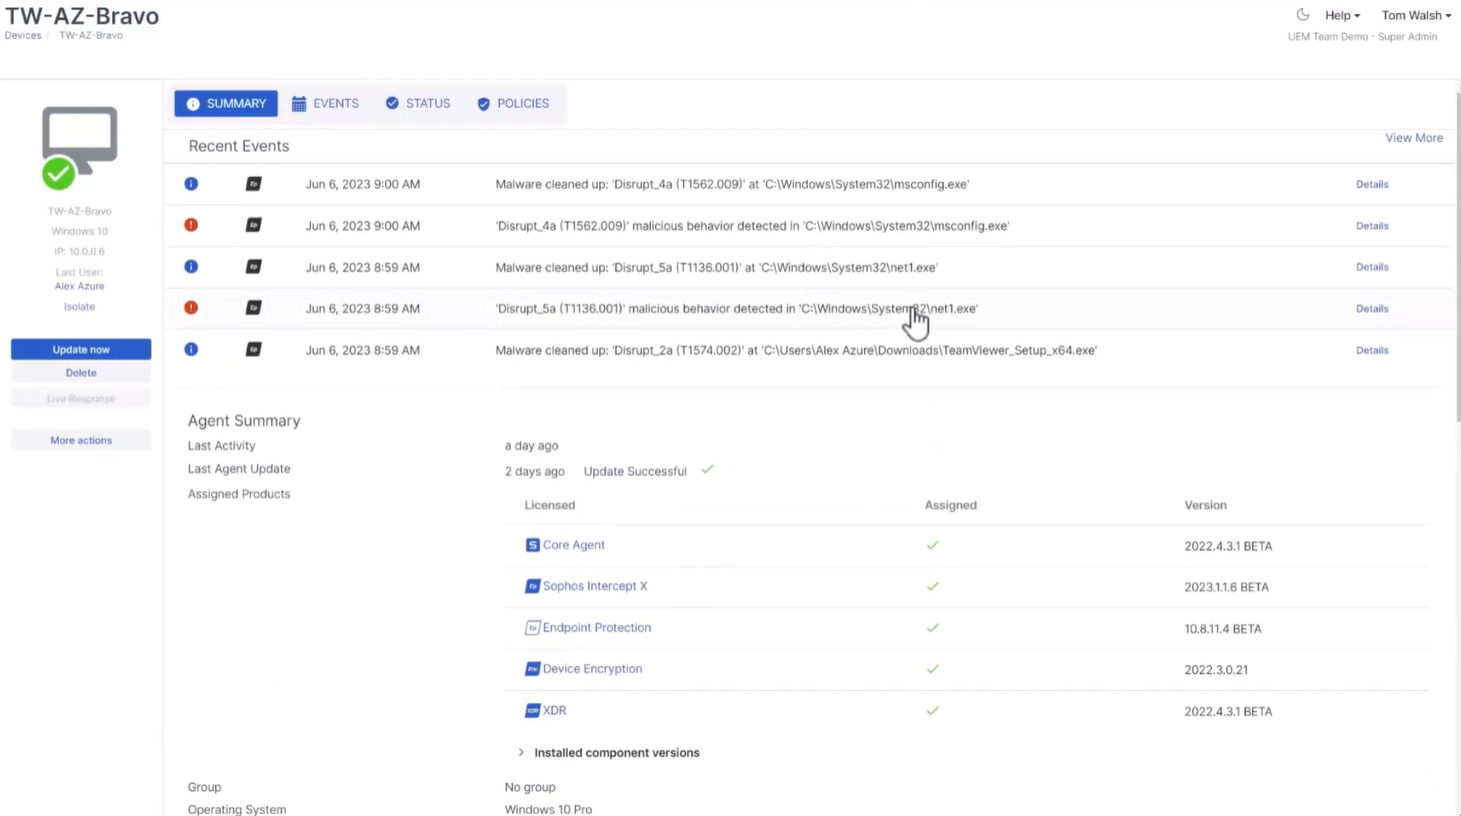Click info icon for TeamViewer cleanup event
1461x816 pixels.
click(191, 350)
